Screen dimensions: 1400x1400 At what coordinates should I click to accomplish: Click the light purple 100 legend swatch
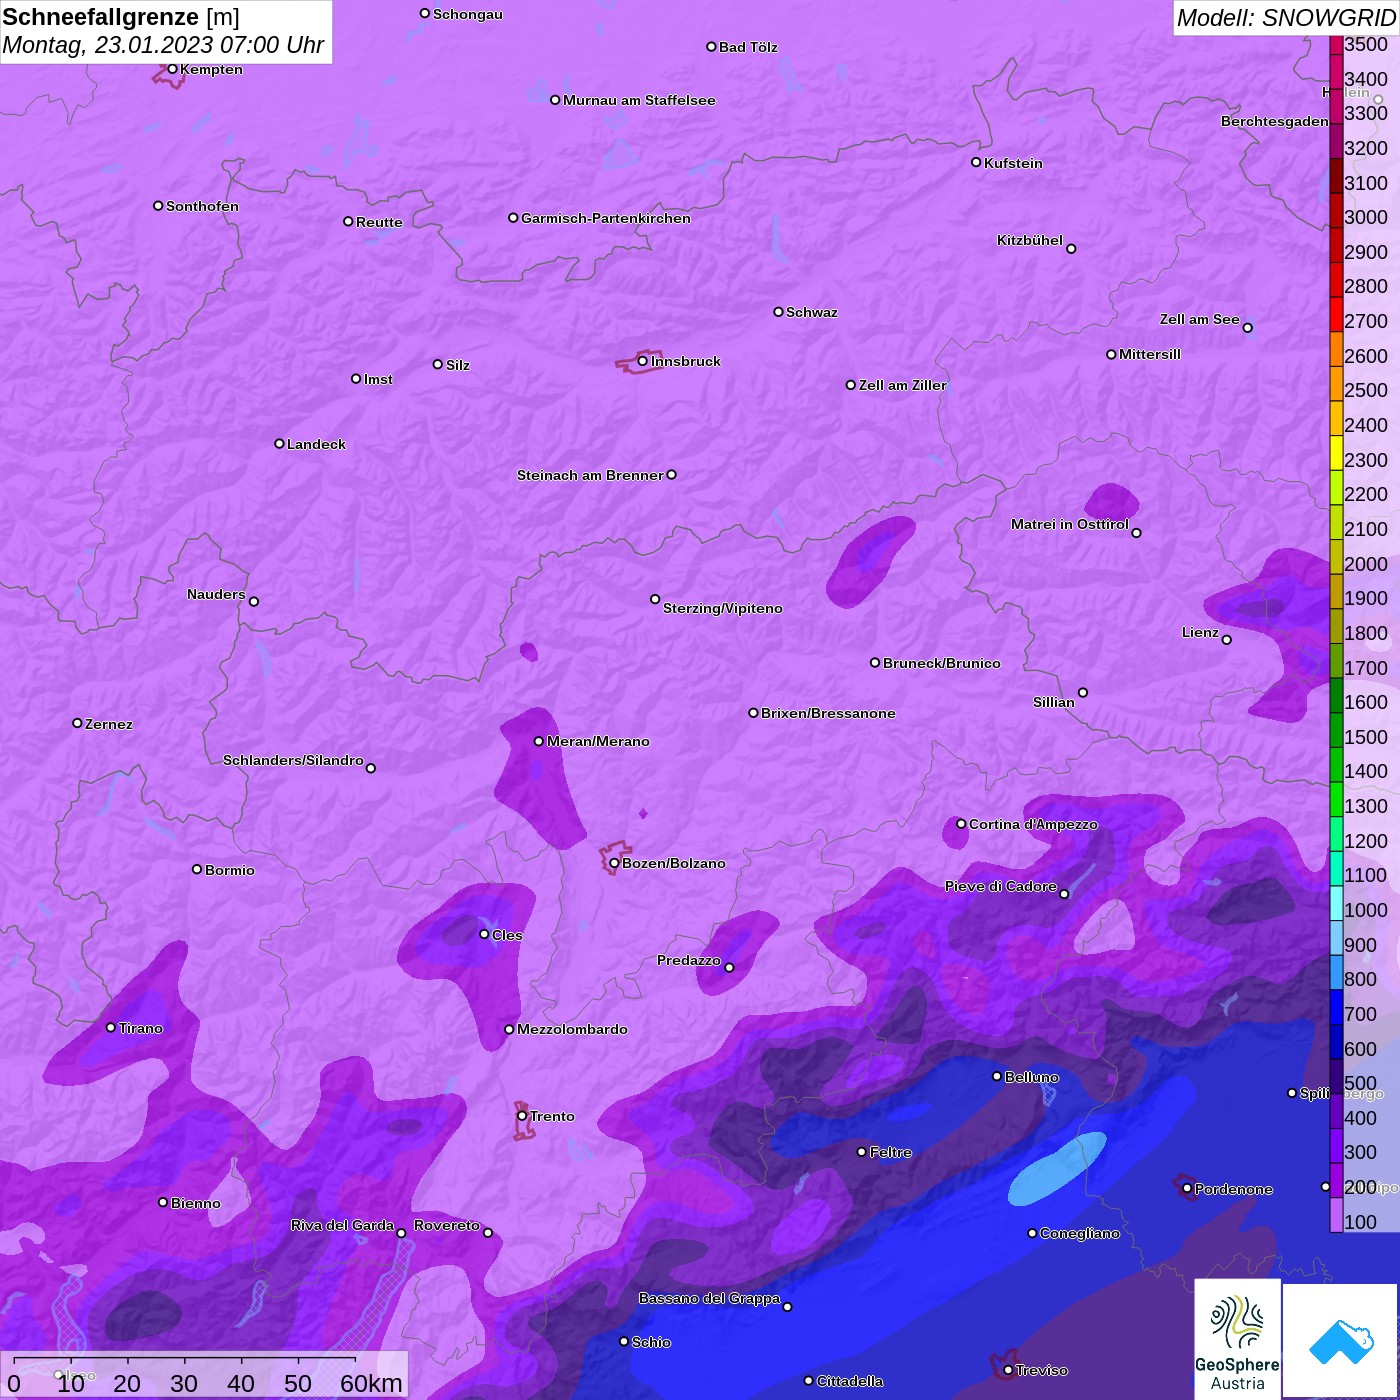pyautogui.click(x=1336, y=1215)
